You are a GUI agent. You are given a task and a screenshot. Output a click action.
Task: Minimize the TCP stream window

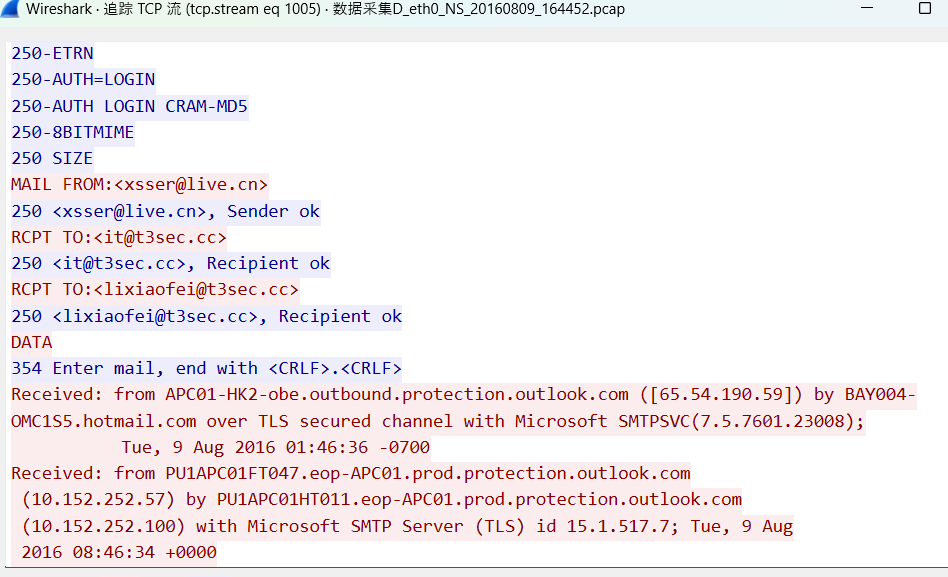[867, 8]
